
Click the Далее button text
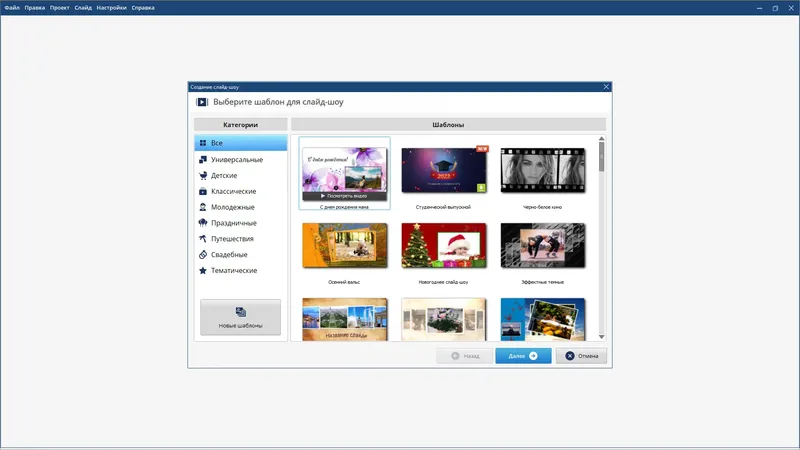(516, 356)
